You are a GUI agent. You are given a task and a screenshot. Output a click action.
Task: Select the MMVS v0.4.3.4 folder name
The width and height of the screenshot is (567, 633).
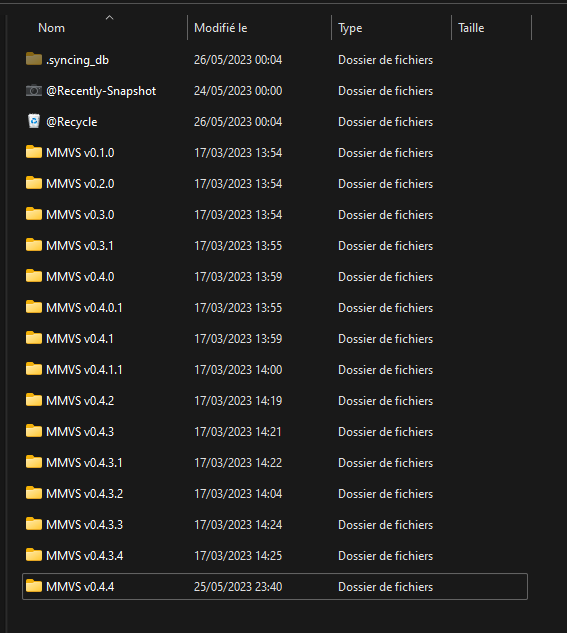[85, 555]
